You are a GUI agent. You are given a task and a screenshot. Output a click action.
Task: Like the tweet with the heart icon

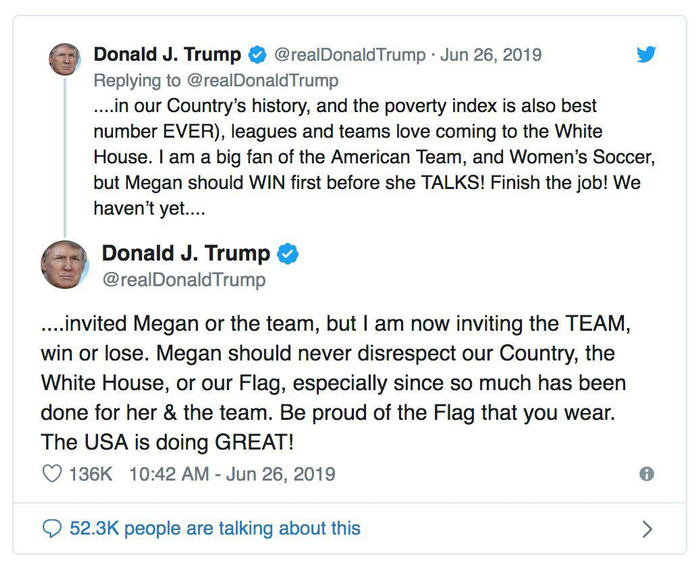coord(52,474)
